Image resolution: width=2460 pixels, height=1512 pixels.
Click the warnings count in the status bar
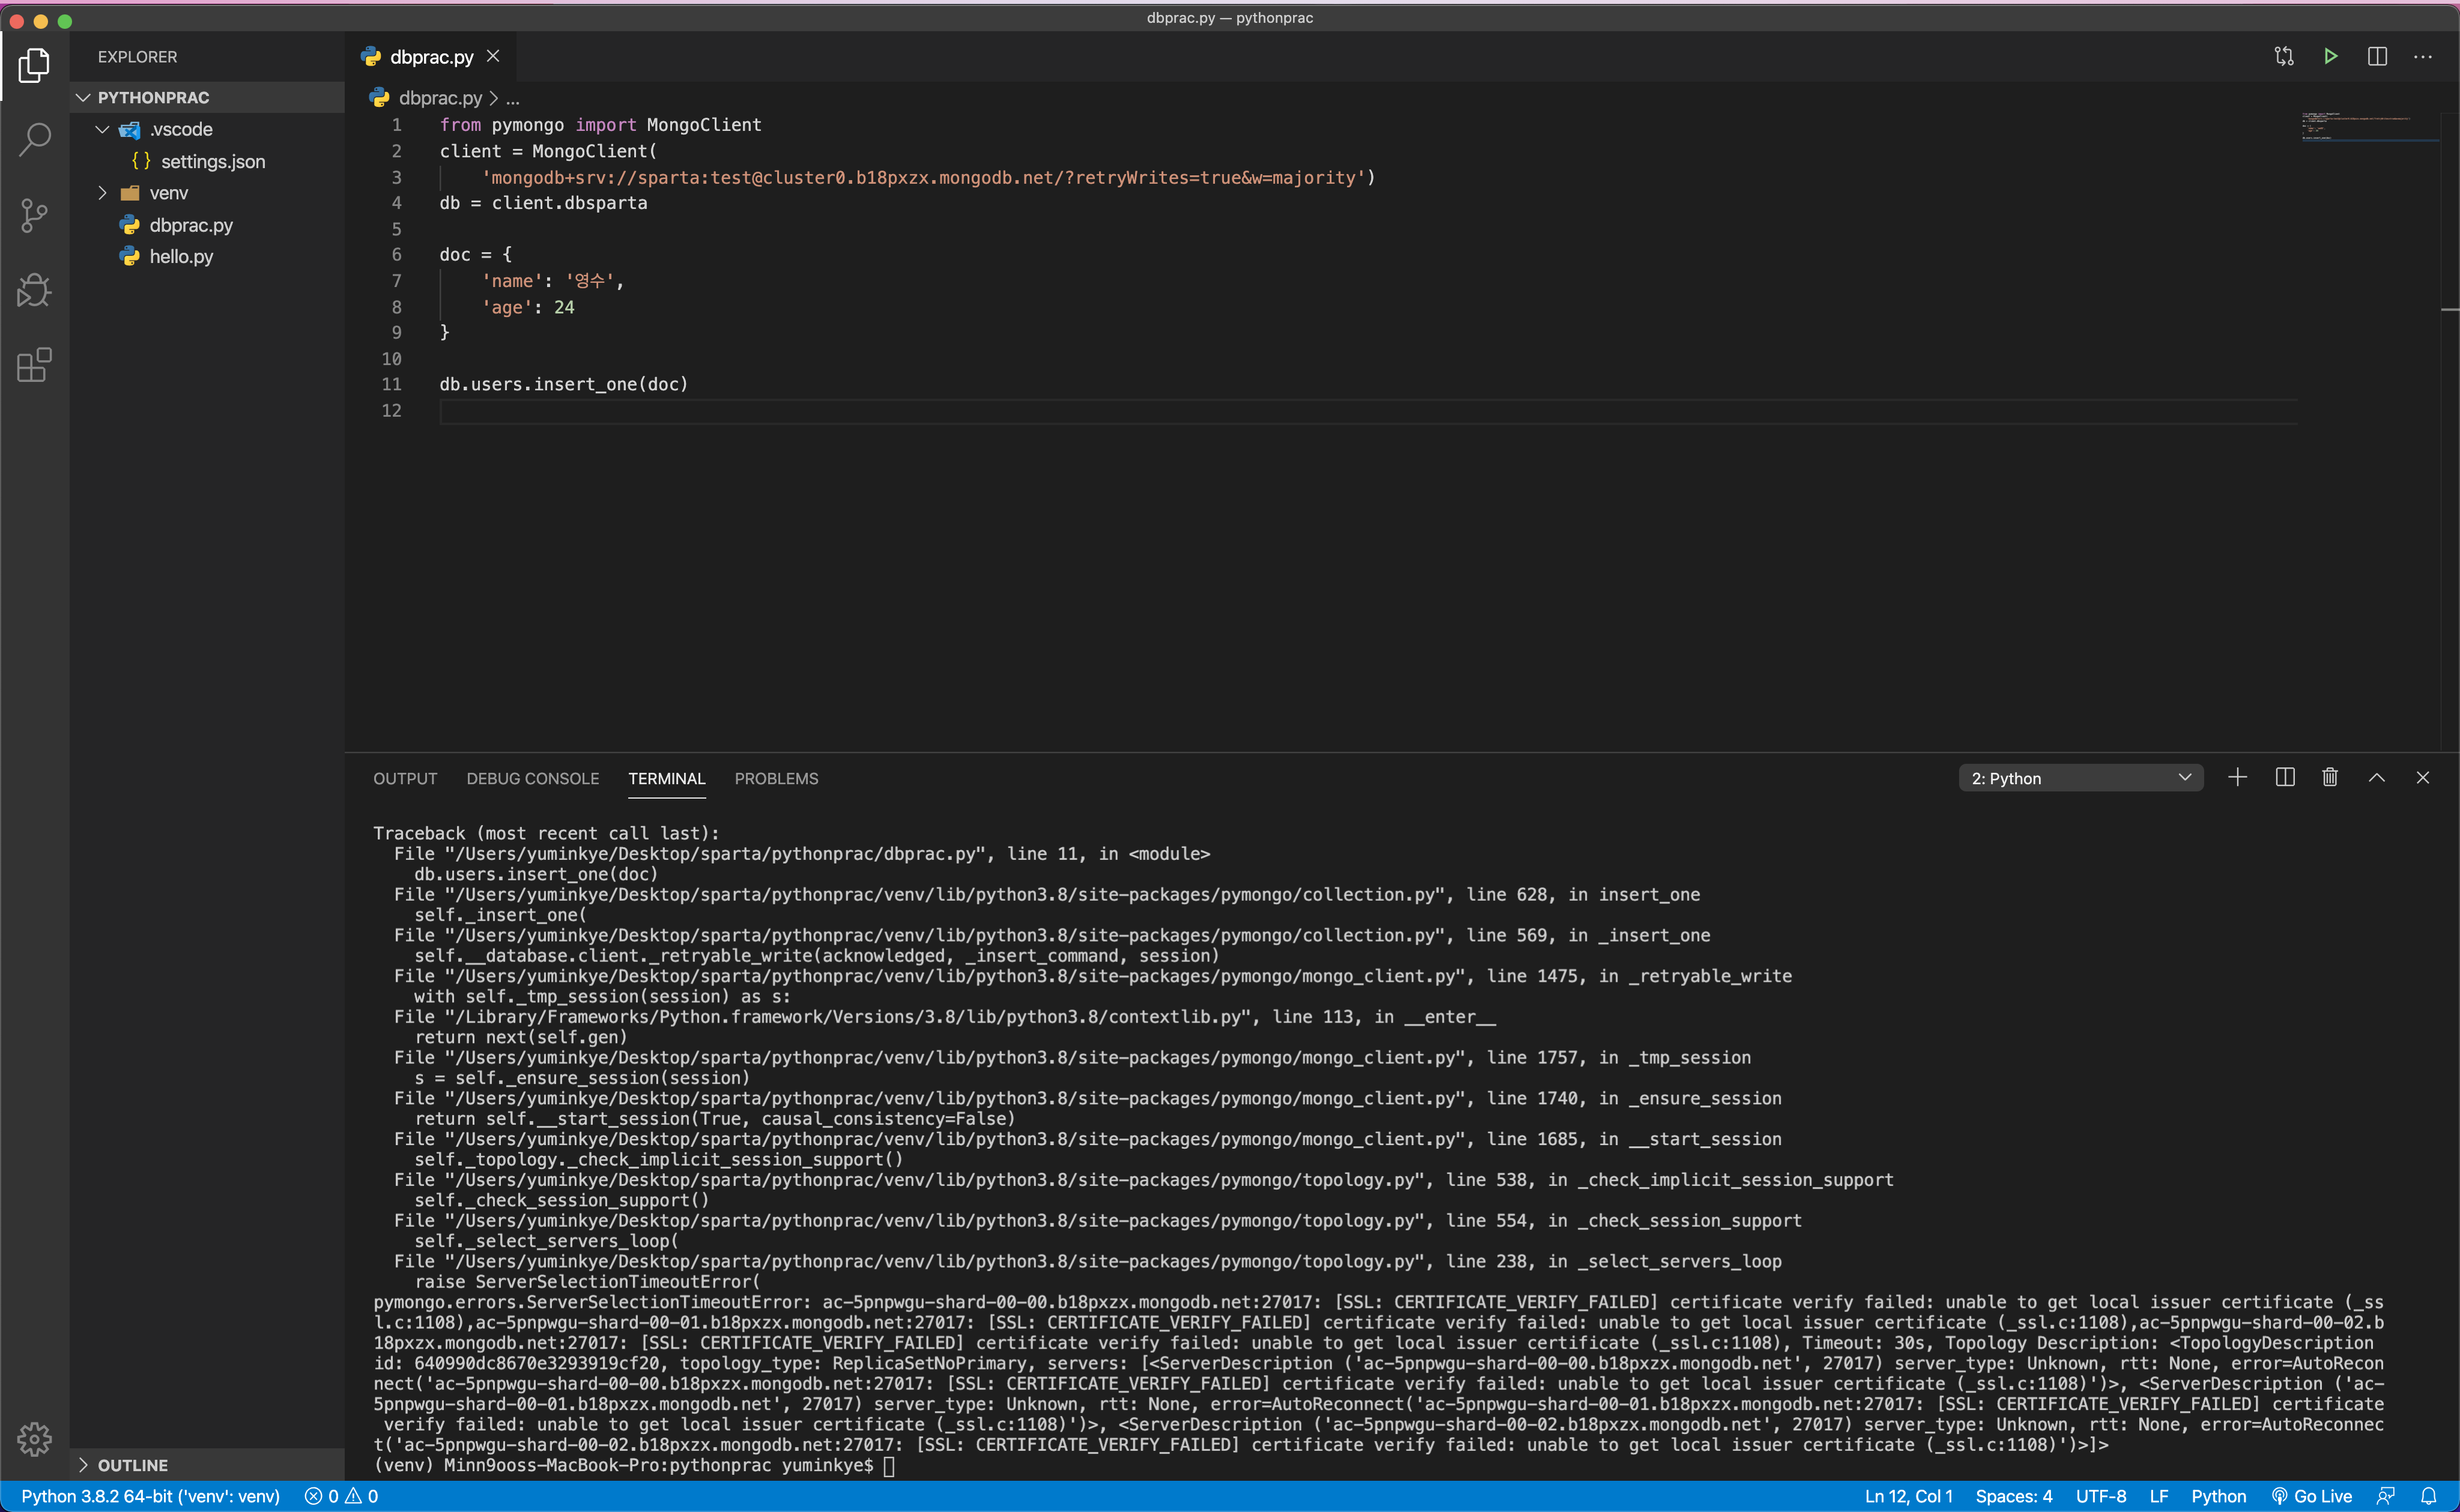click(x=362, y=1496)
